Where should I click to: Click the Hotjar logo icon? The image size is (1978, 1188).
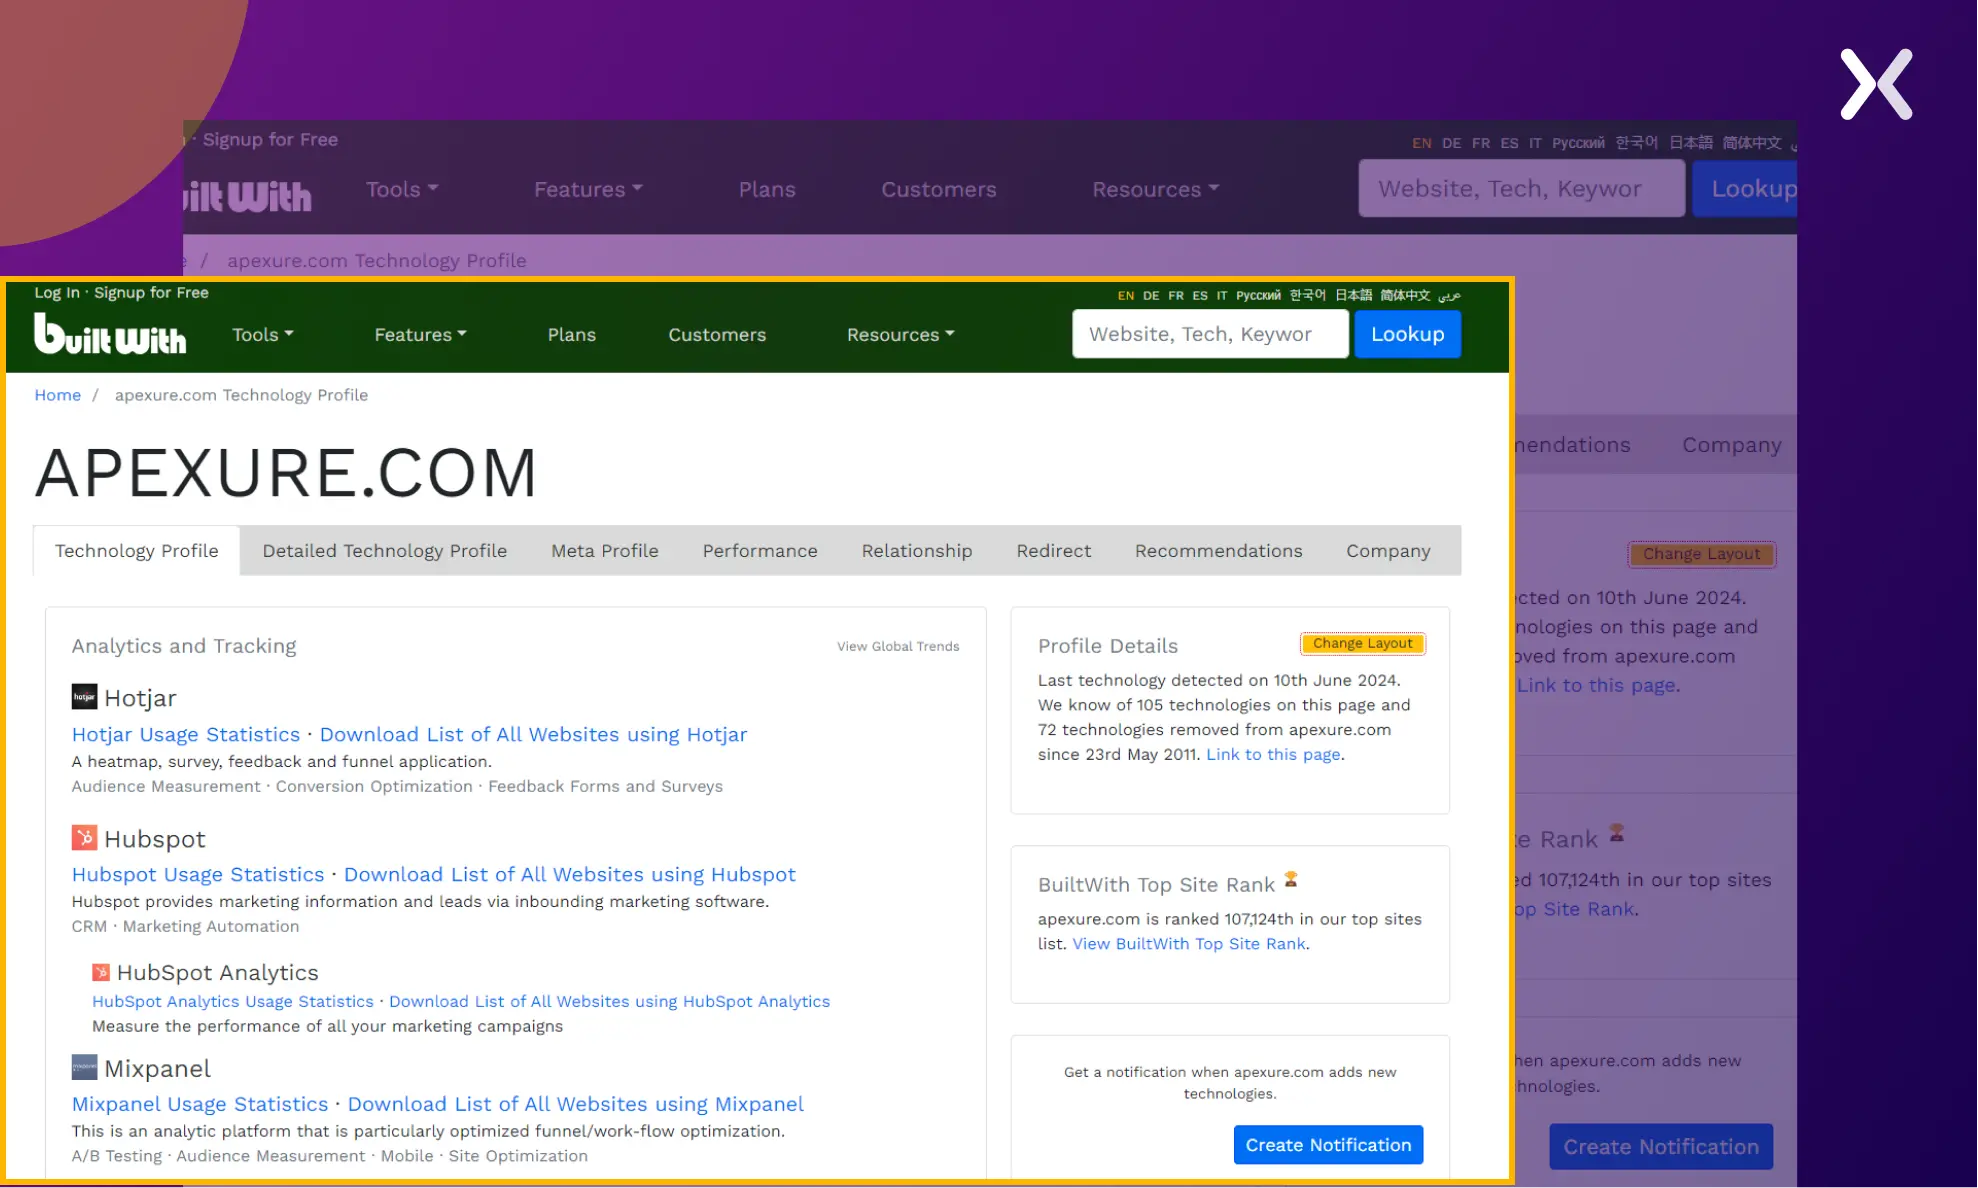[84, 697]
